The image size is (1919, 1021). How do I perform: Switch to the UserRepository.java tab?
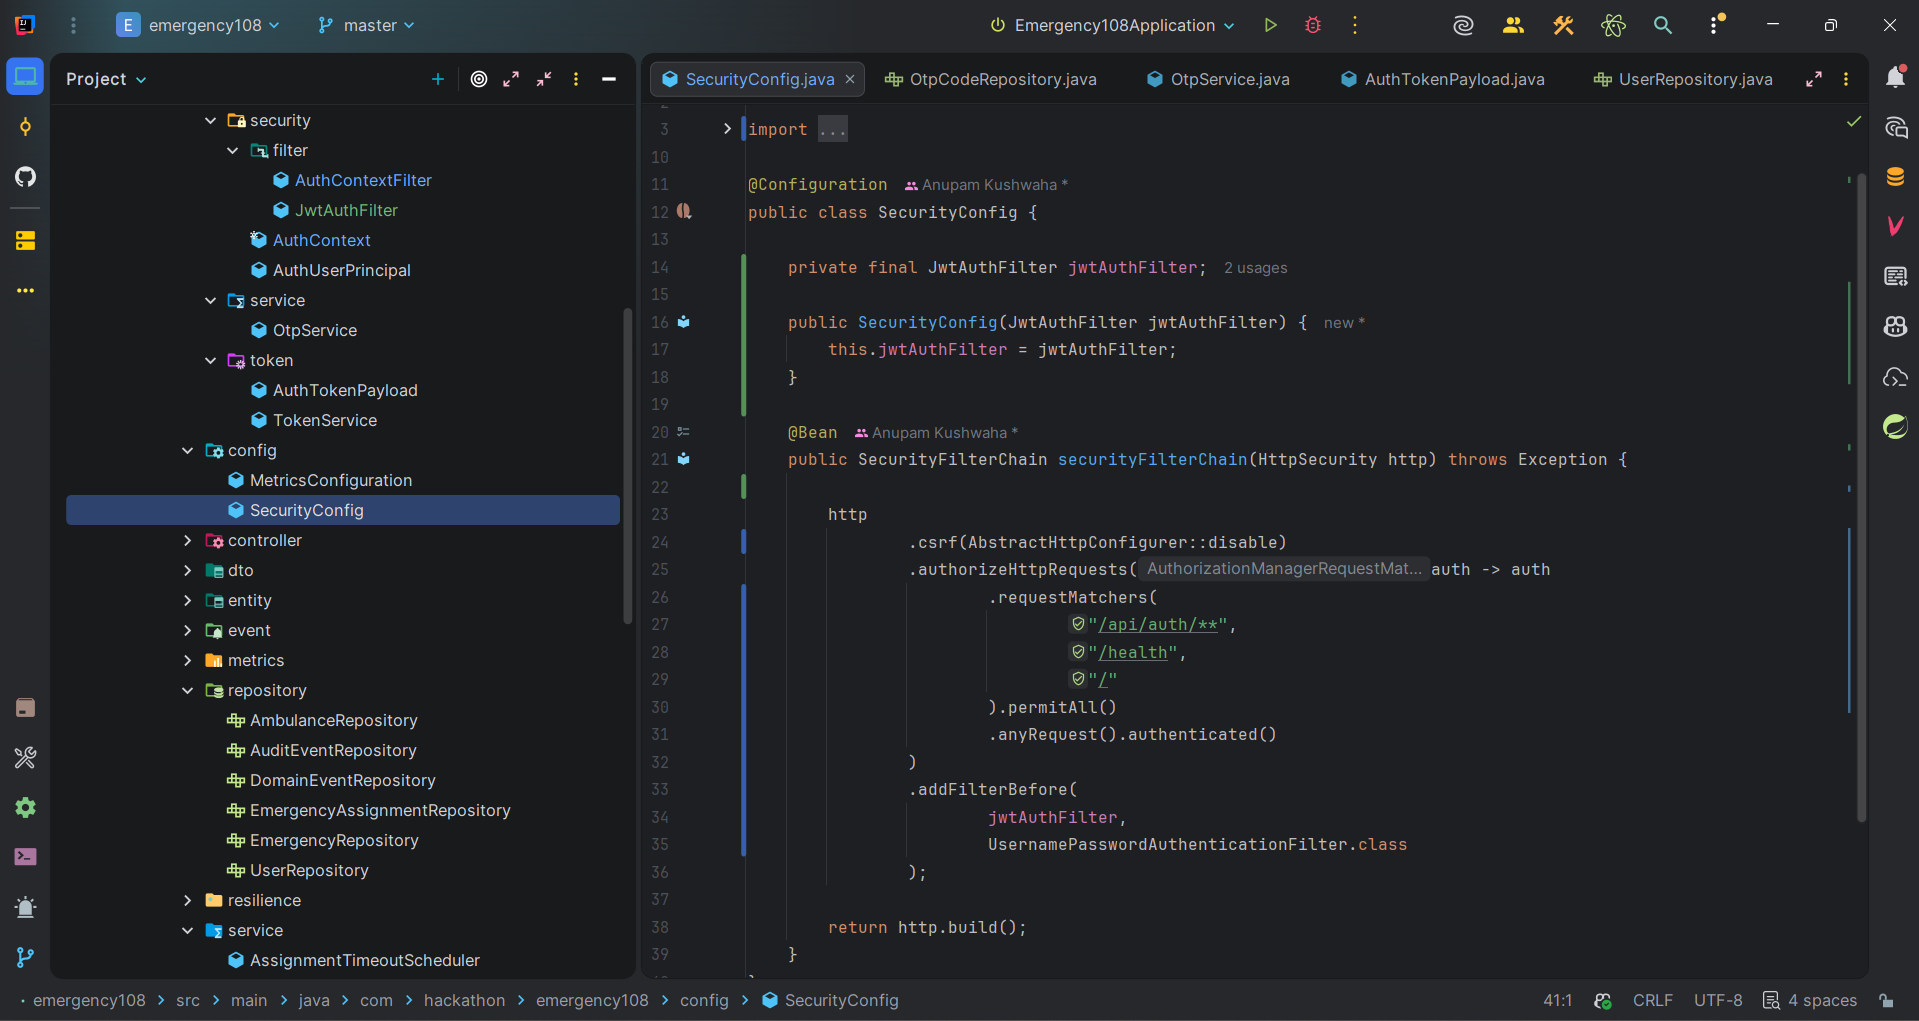tap(1693, 79)
